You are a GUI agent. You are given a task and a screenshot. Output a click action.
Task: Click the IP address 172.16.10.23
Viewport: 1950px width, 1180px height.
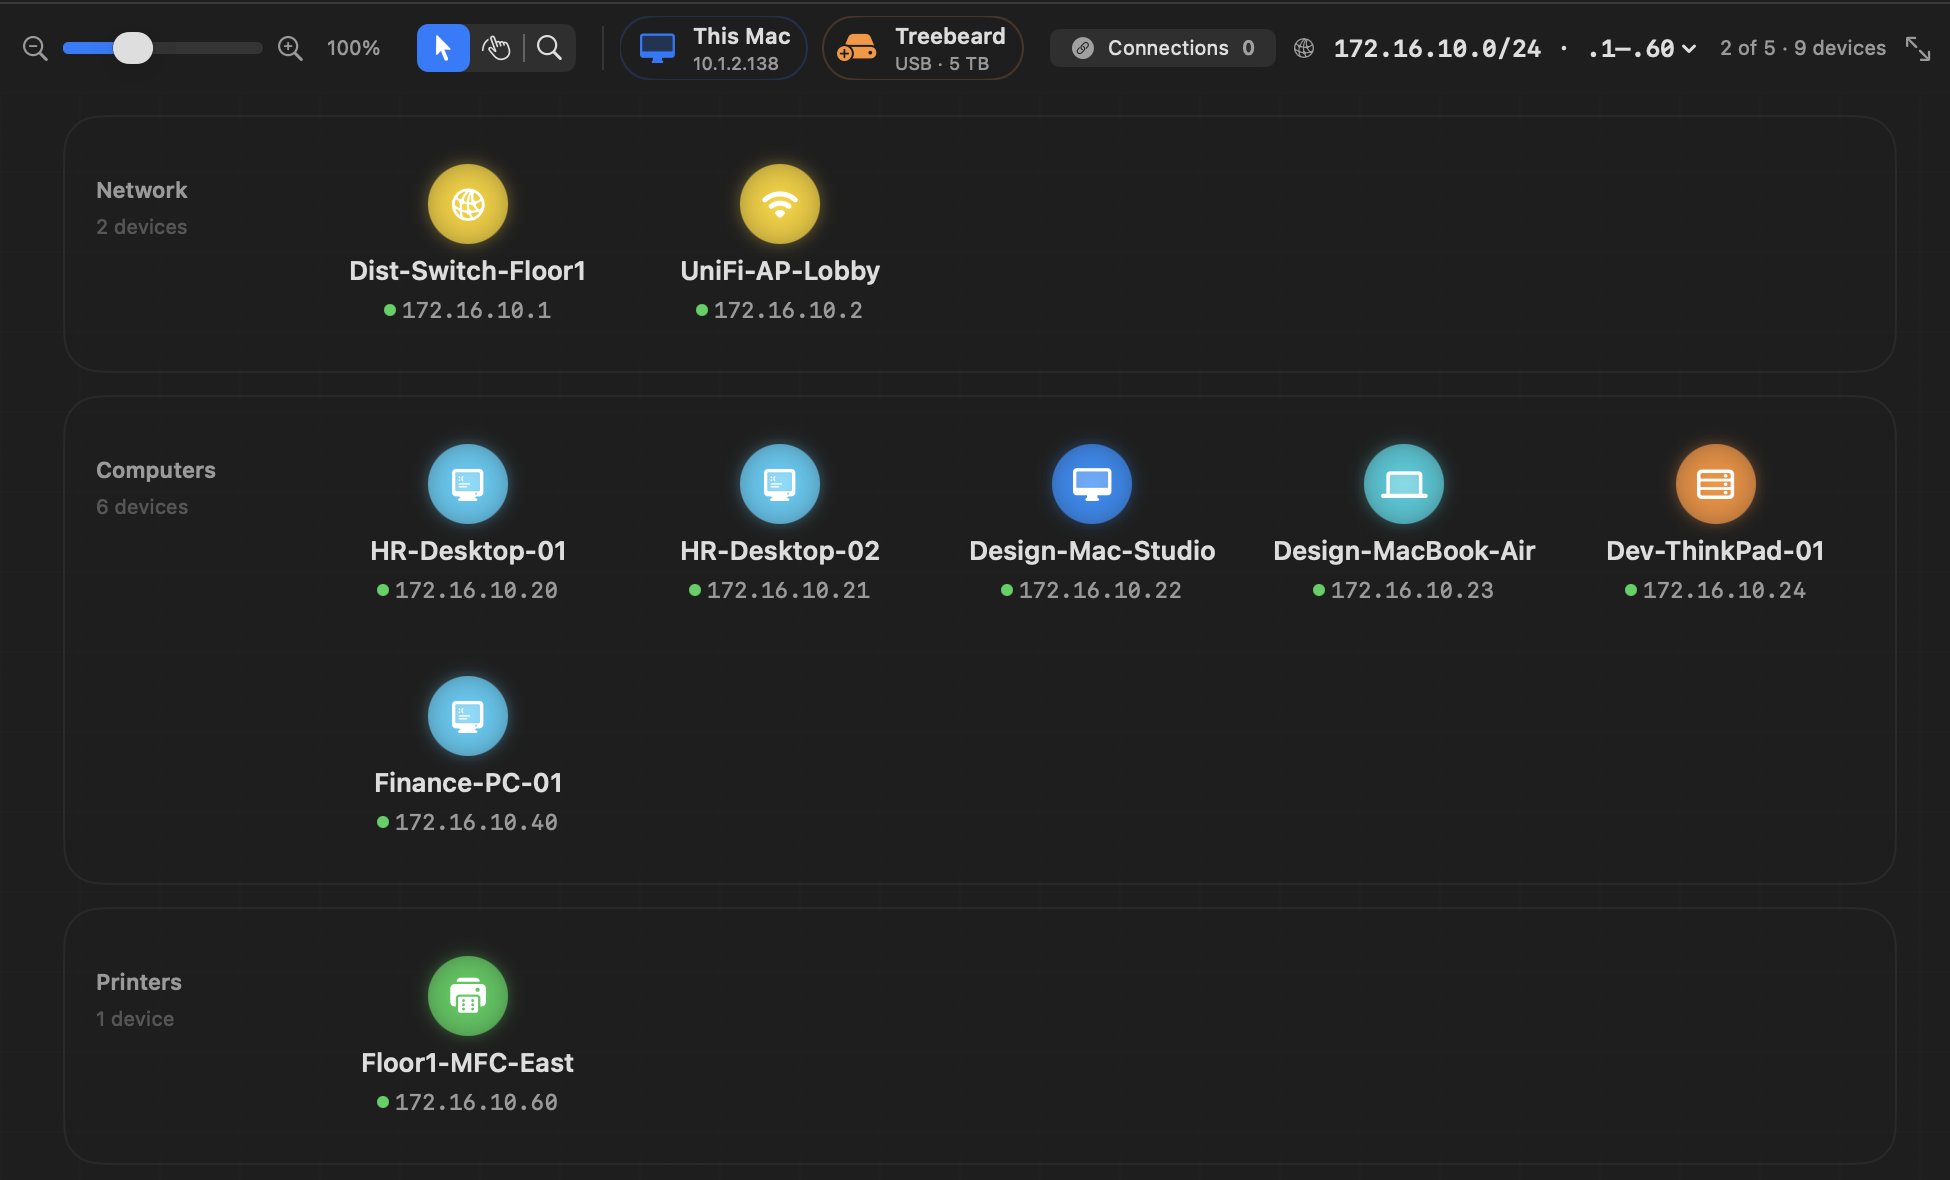point(1412,591)
